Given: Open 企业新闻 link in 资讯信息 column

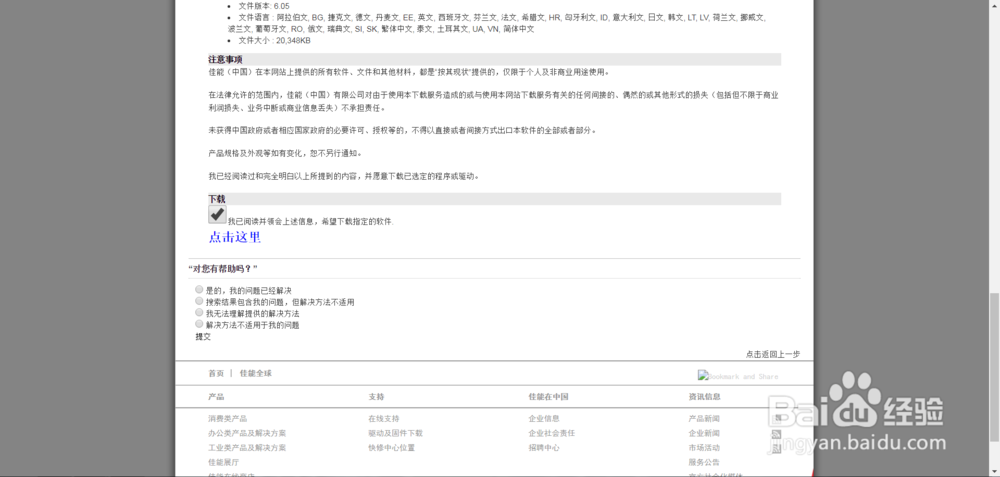Looking at the screenshot, I should click(x=704, y=433).
